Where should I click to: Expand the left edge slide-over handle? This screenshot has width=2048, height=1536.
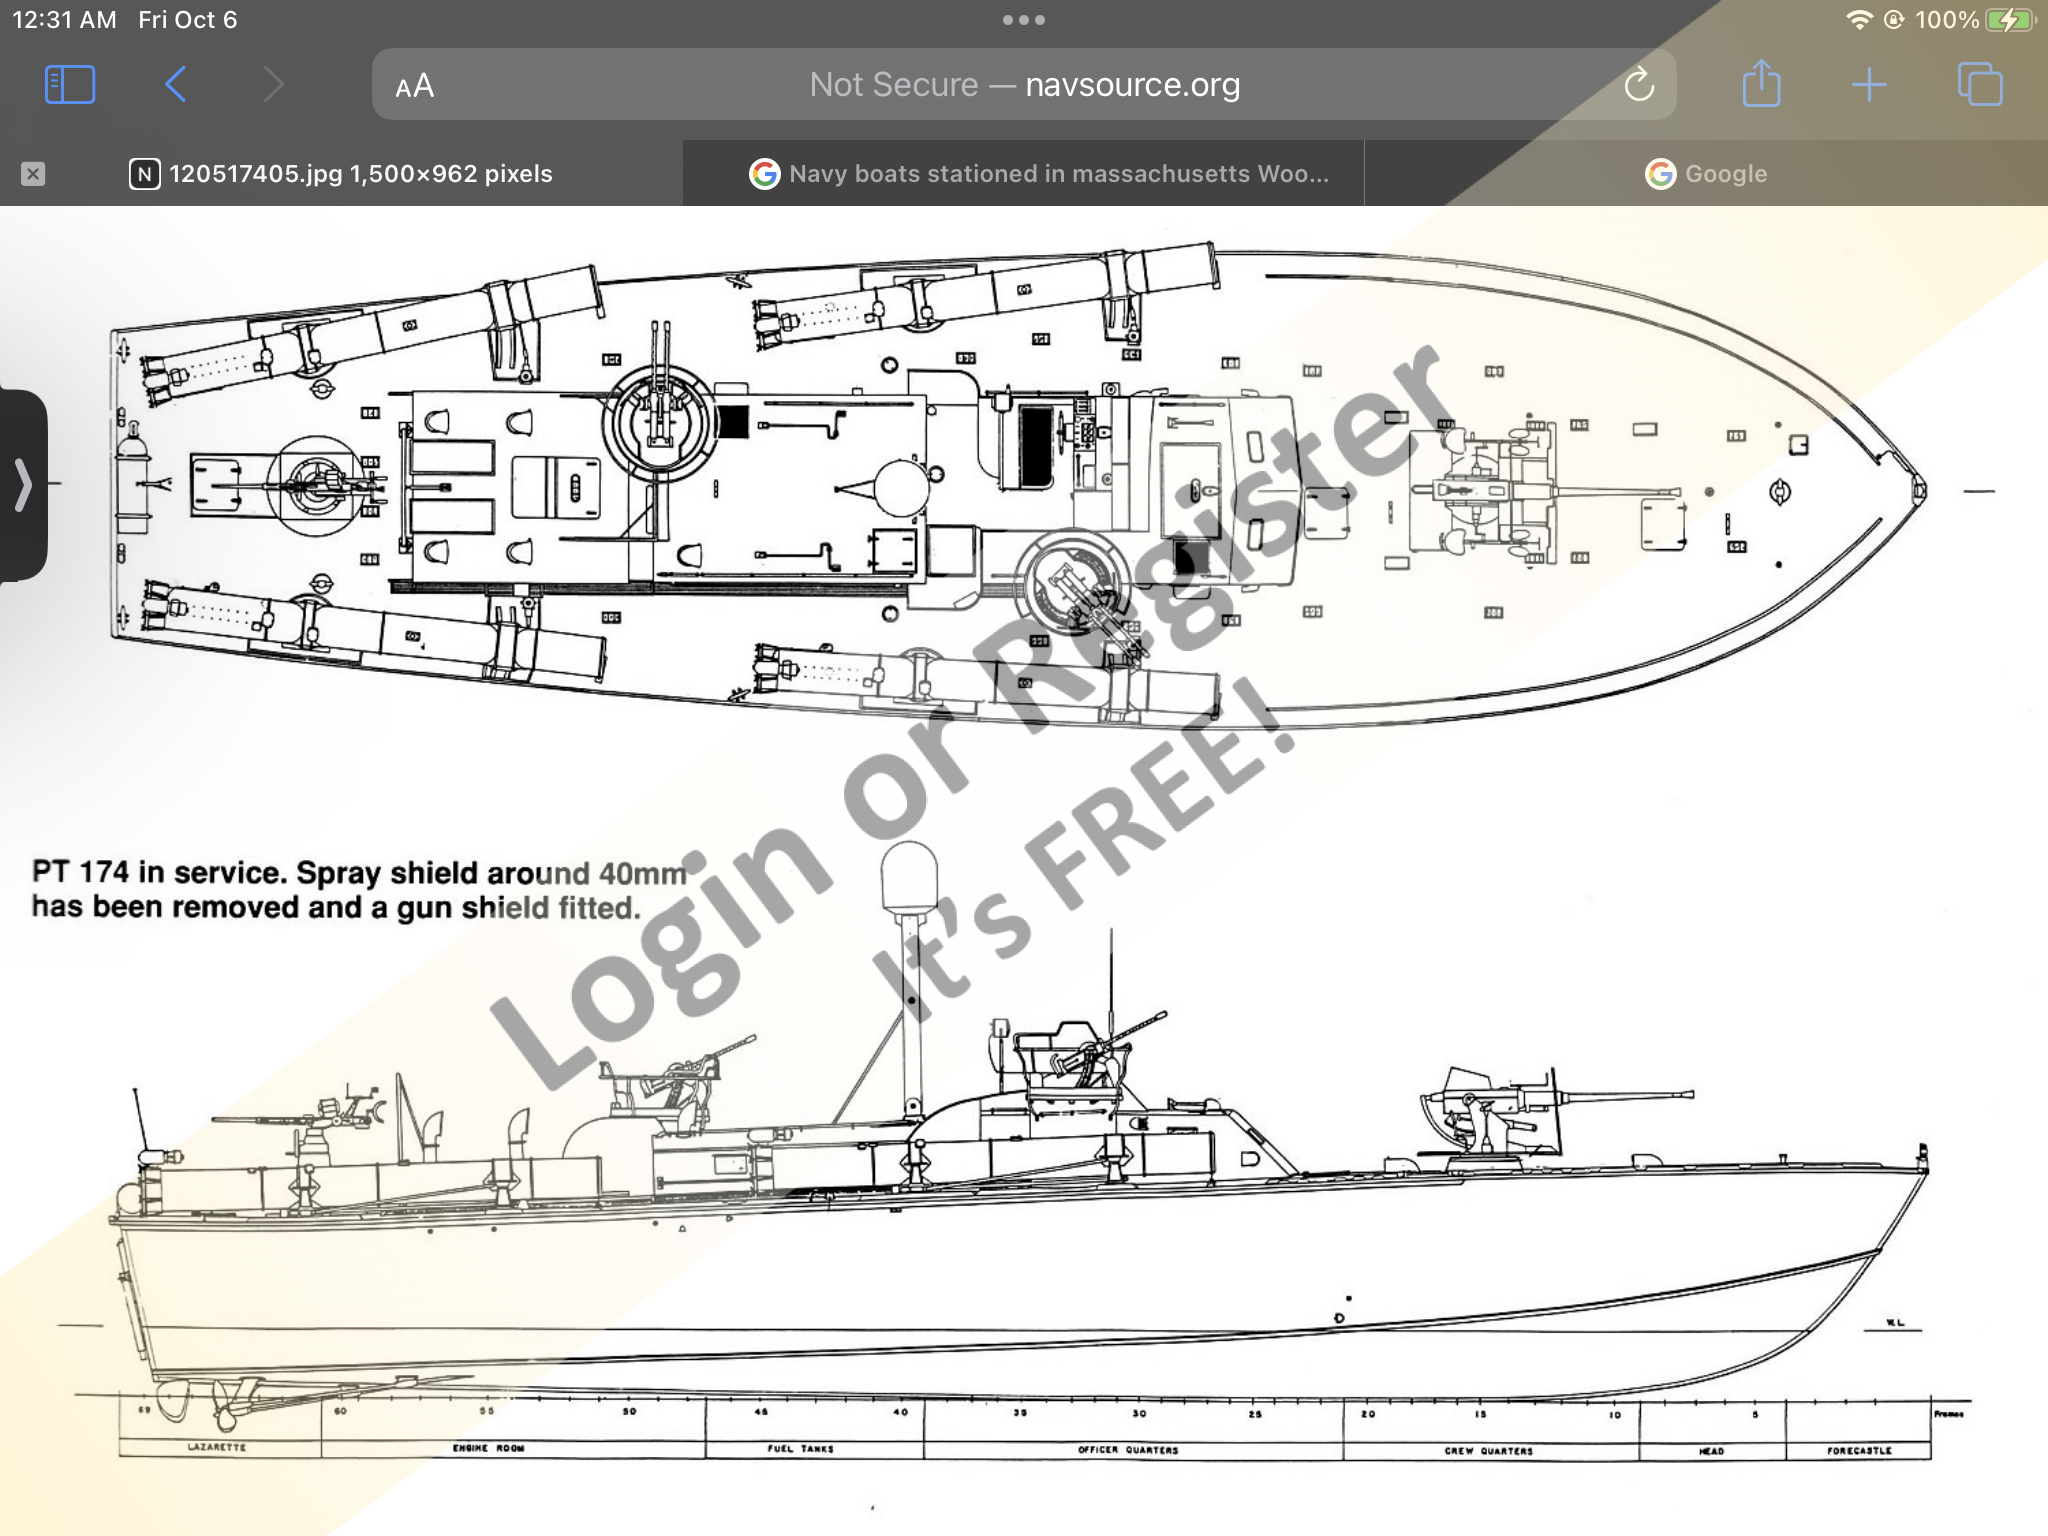[22, 485]
